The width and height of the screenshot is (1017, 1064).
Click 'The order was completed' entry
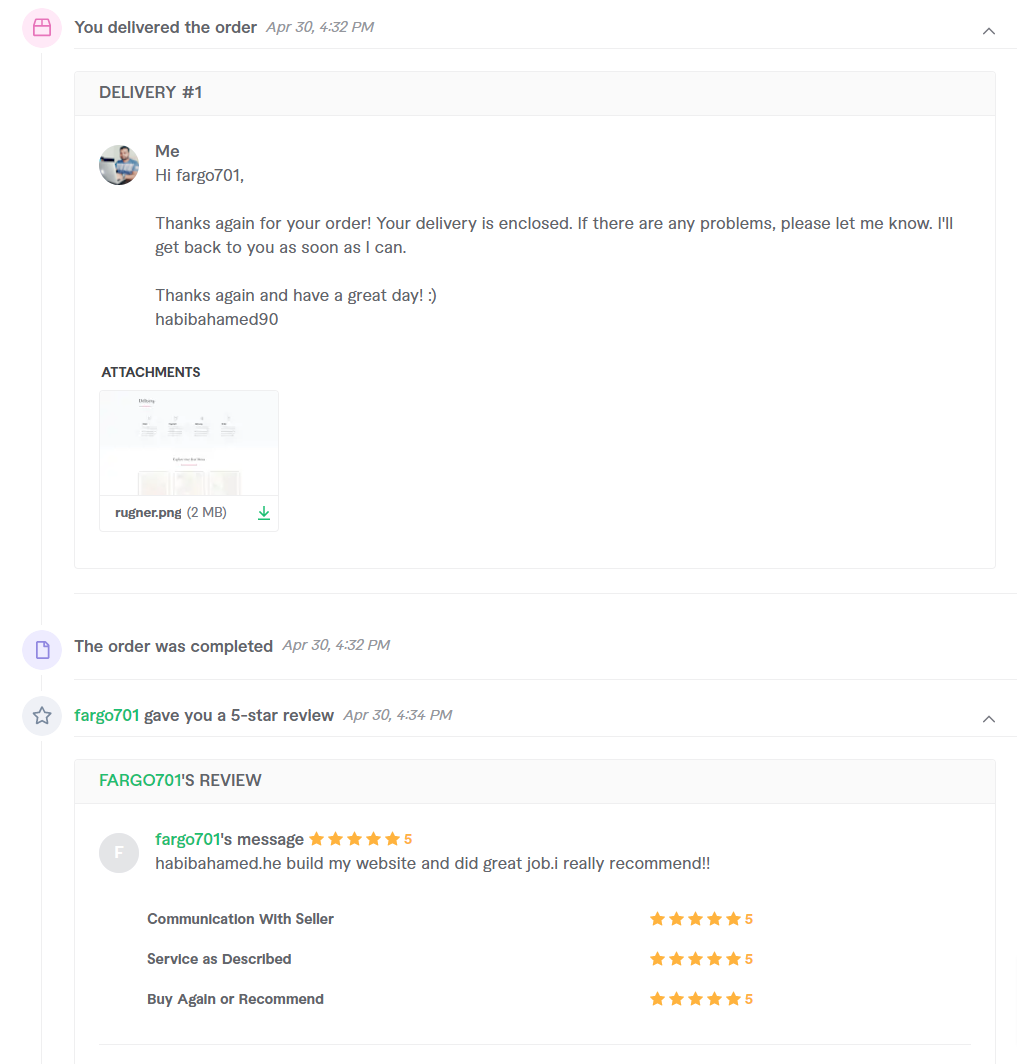(173, 646)
